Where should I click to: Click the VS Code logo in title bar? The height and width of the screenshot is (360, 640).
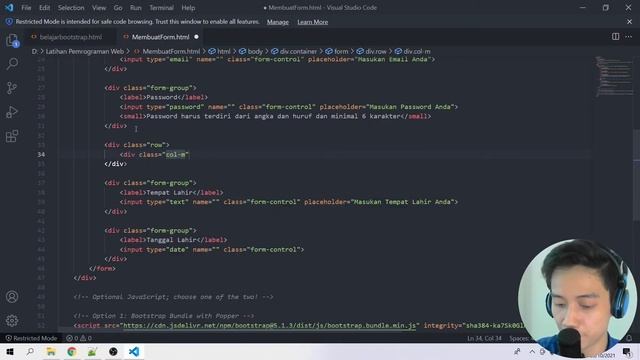tap(9, 7)
